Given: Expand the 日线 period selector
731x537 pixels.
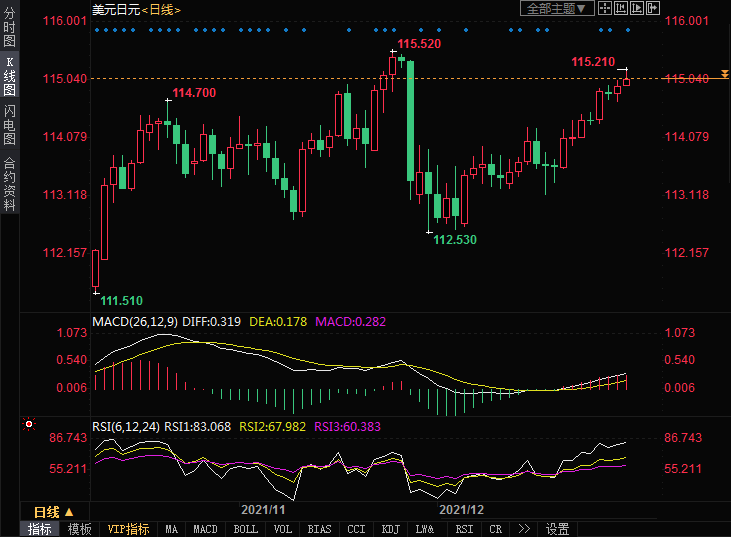Looking at the screenshot, I should (x=47, y=511).
